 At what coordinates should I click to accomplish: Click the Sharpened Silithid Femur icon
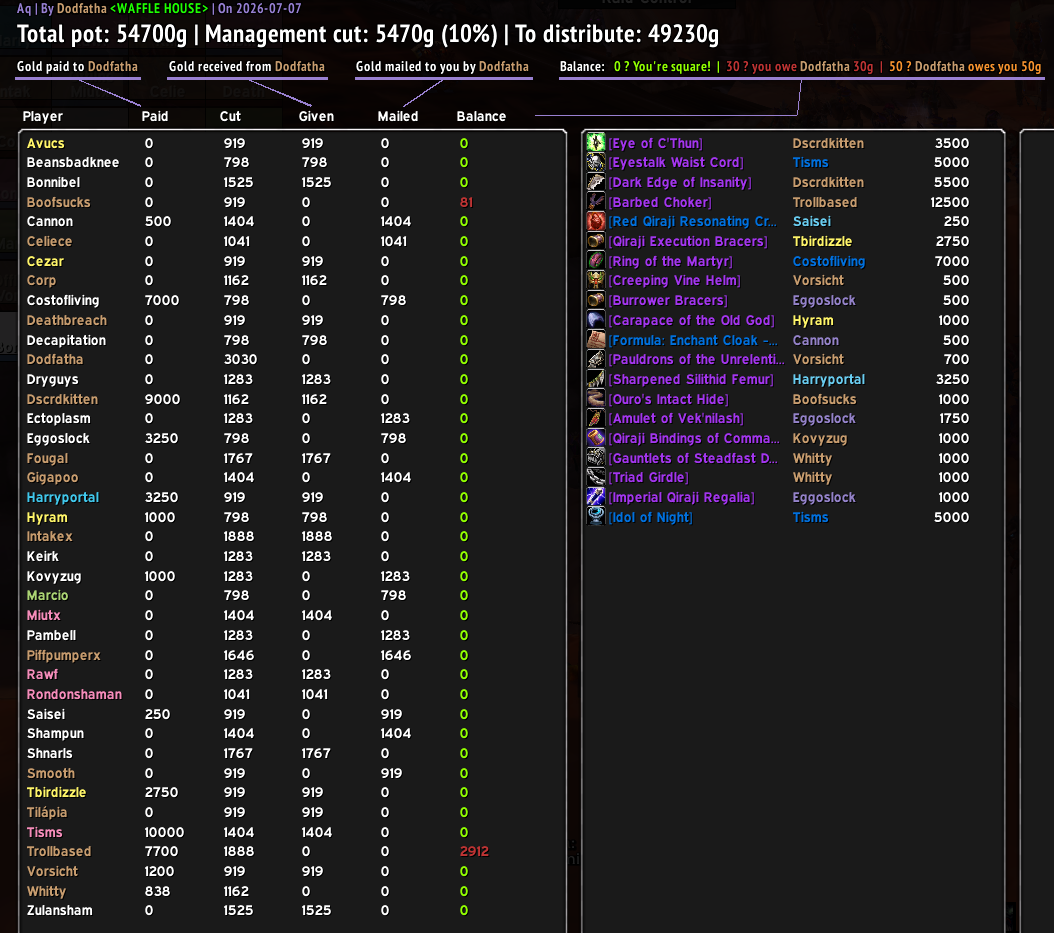[596, 379]
